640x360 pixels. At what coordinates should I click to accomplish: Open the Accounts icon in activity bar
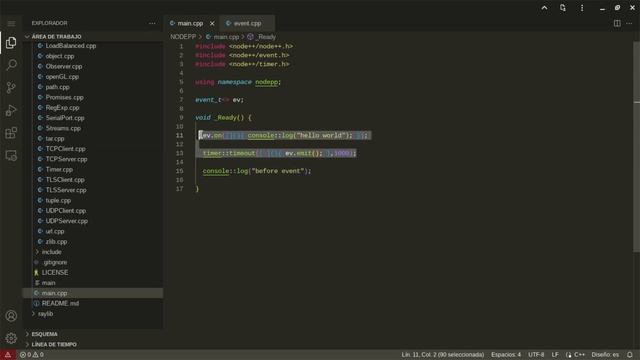[x=11, y=316]
